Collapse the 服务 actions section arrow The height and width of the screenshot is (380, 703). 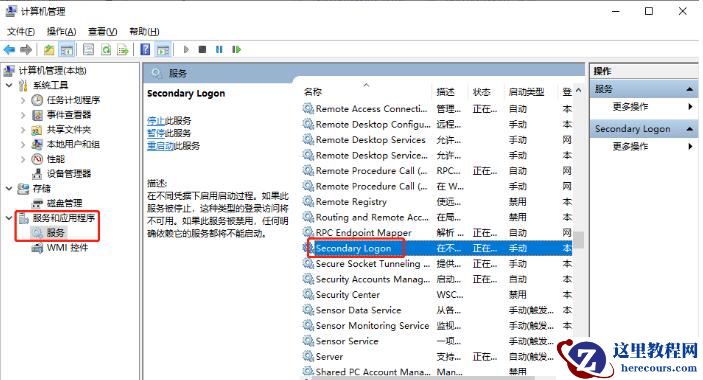point(690,89)
